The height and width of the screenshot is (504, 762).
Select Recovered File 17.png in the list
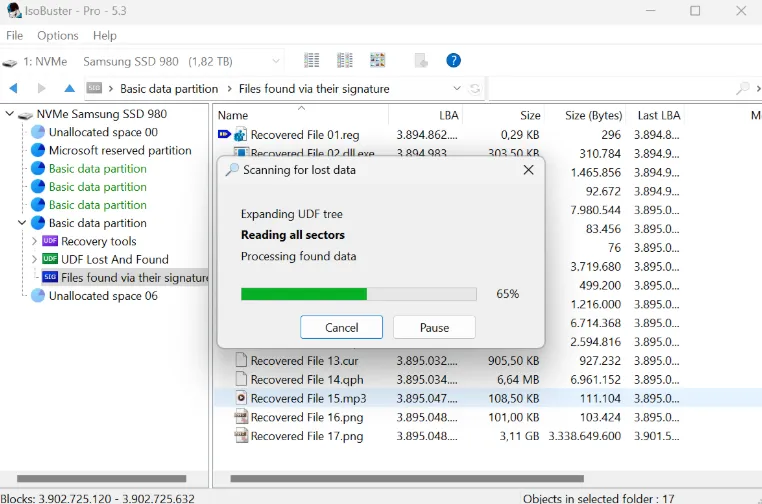point(307,436)
